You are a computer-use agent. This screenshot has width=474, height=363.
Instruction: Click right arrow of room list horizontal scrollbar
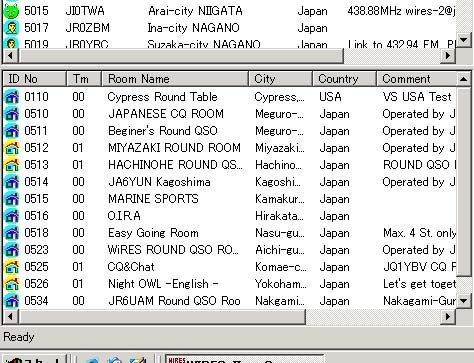(449, 317)
